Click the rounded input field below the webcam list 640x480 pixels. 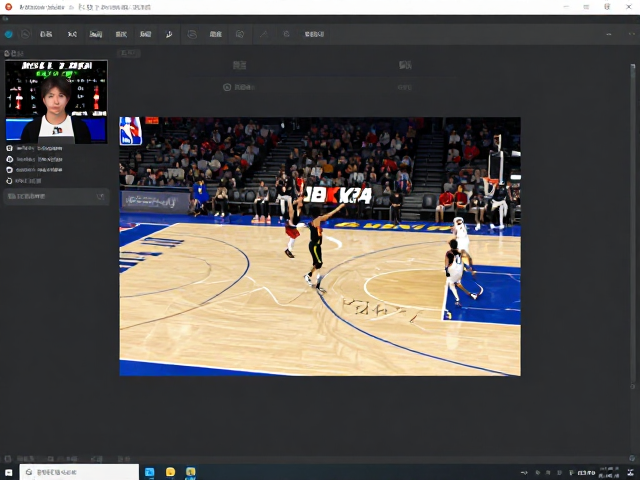(56, 197)
